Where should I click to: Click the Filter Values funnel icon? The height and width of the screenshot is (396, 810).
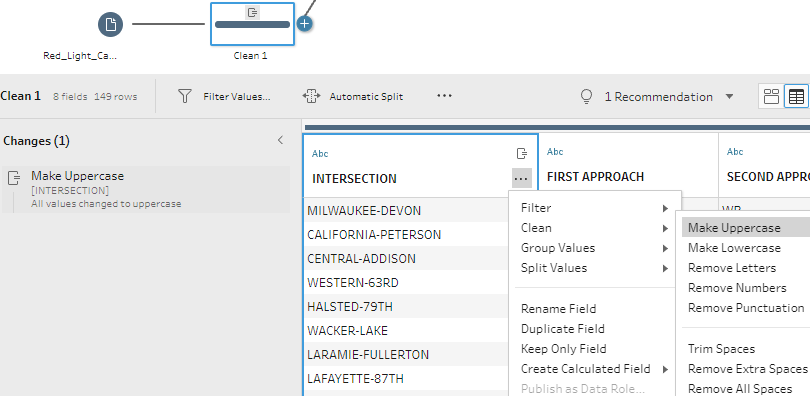(185, 96)
